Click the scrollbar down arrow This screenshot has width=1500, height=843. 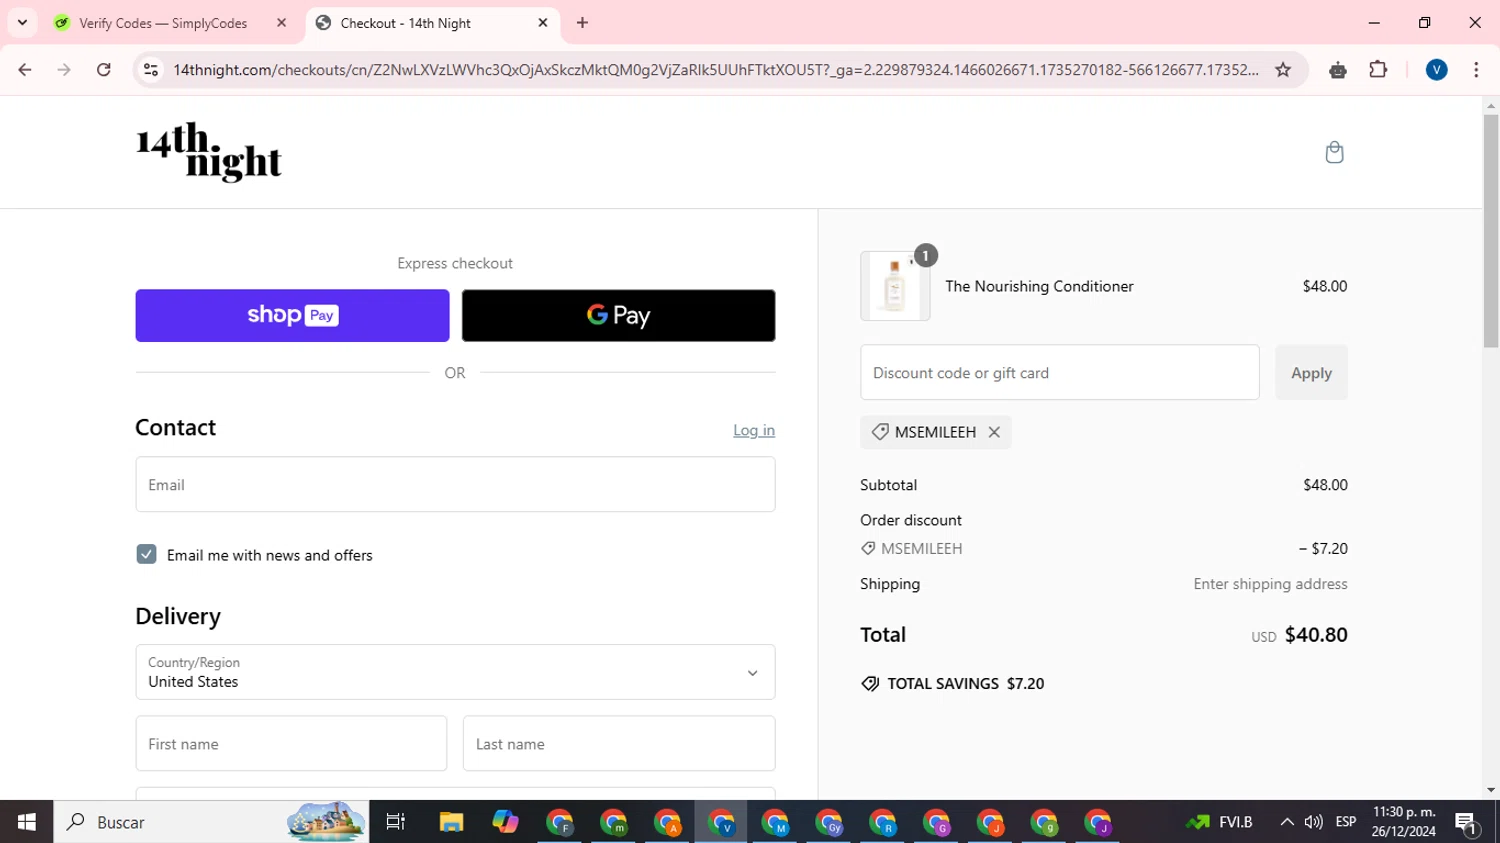[x=1491, y=790]
